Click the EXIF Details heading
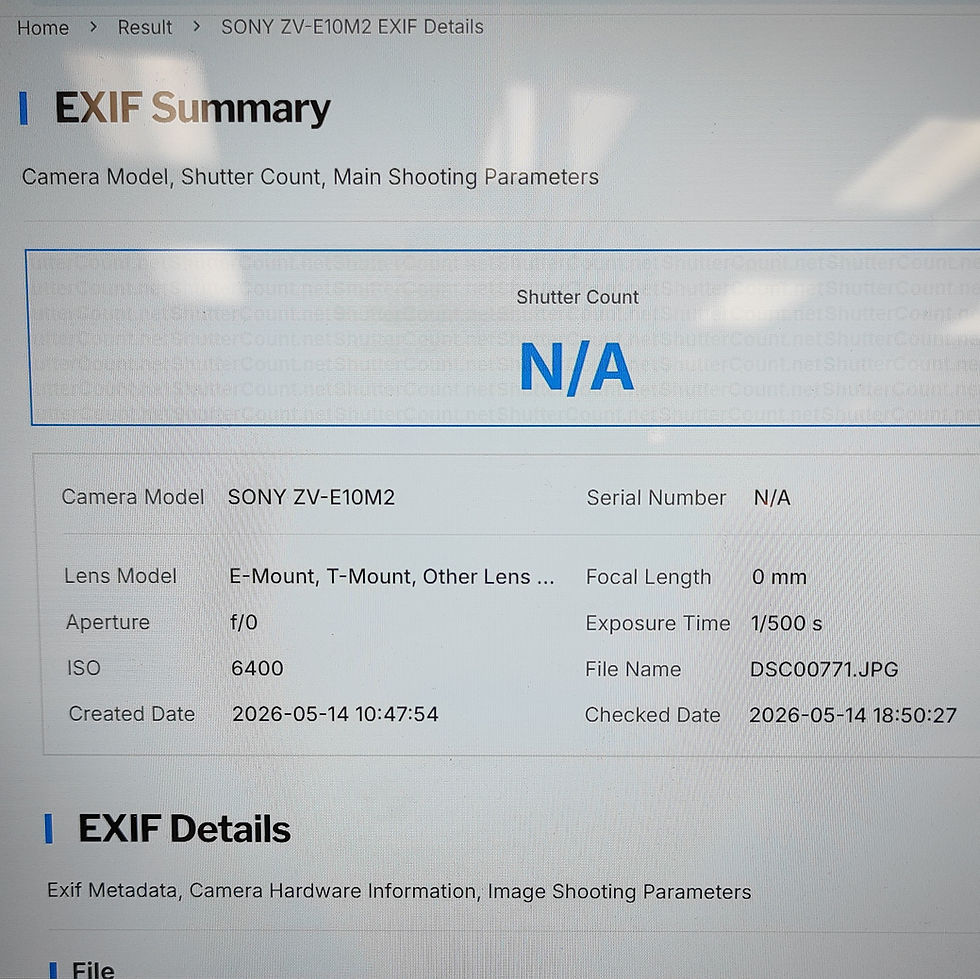The height and width of the screenshot is (979, 980). point(184,829)
